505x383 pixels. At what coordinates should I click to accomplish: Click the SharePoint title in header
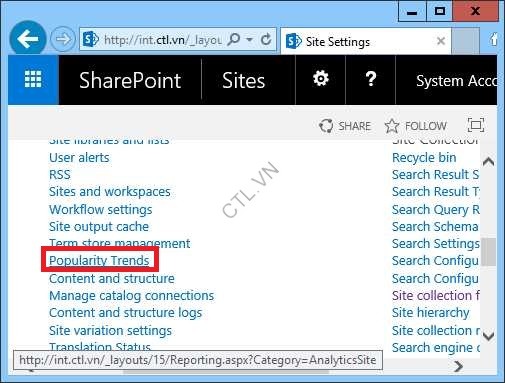(x=130, y=80)
